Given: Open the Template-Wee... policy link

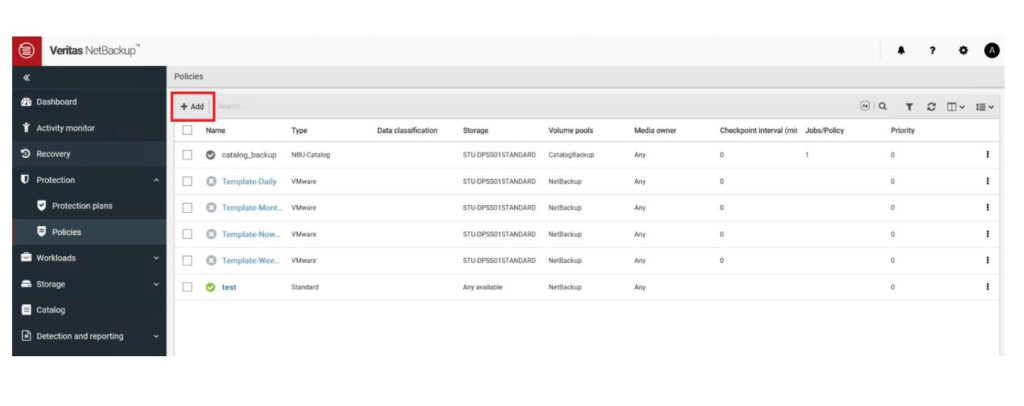Looking at the screenshot, I should click(x=251, y=260).
